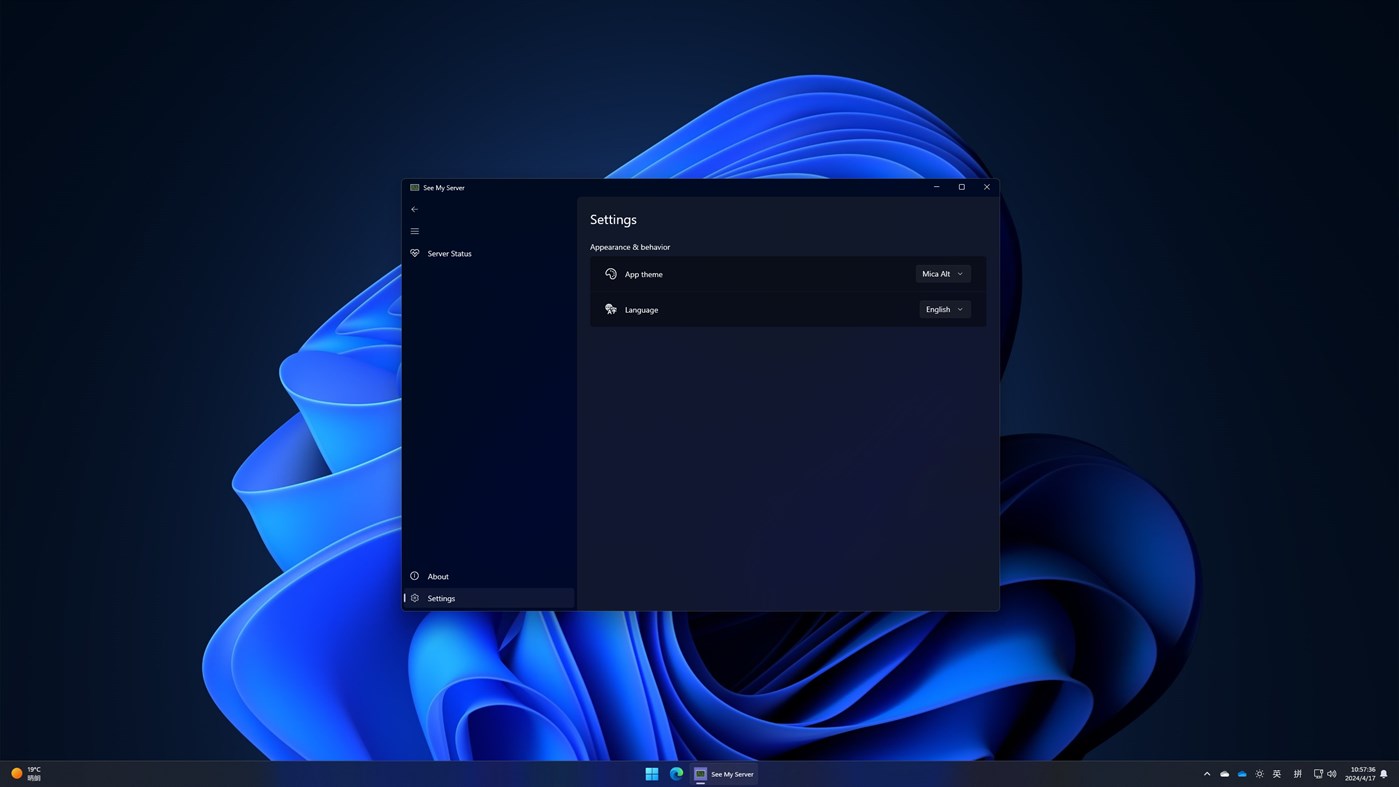Click the App theme palette icon

point(610,273)
